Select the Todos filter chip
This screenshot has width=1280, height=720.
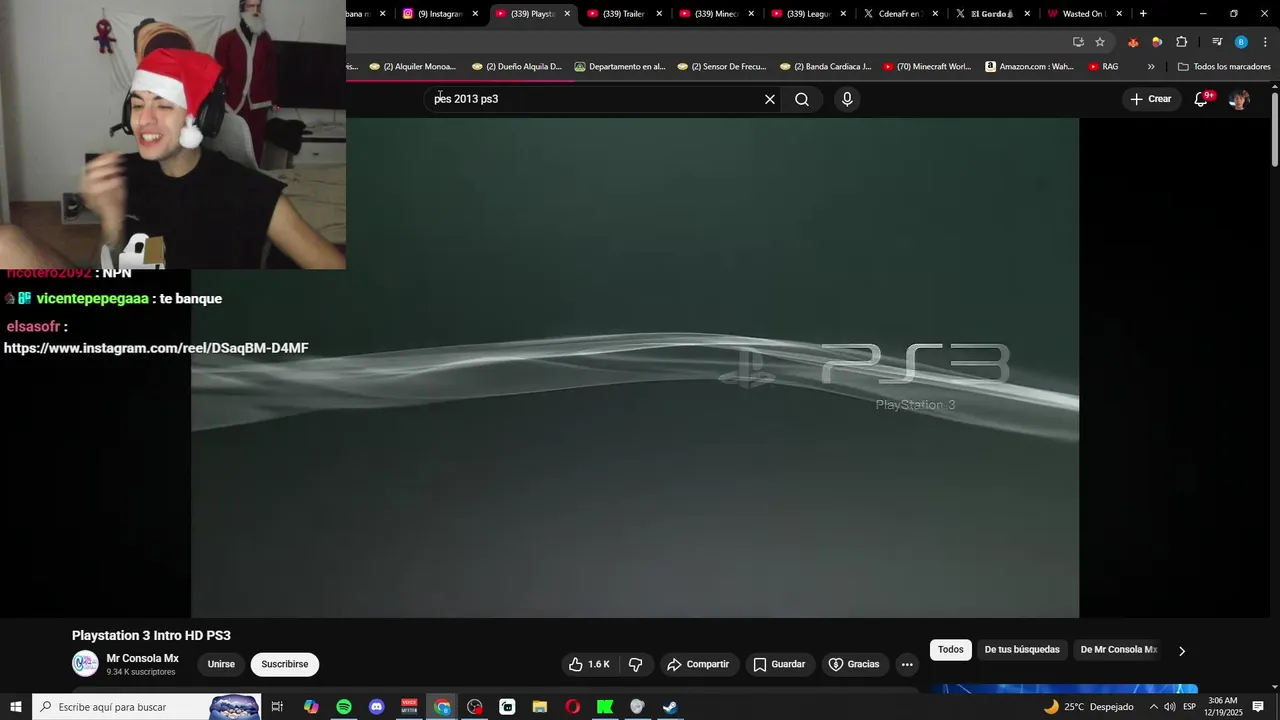click(x=951, y=650)
